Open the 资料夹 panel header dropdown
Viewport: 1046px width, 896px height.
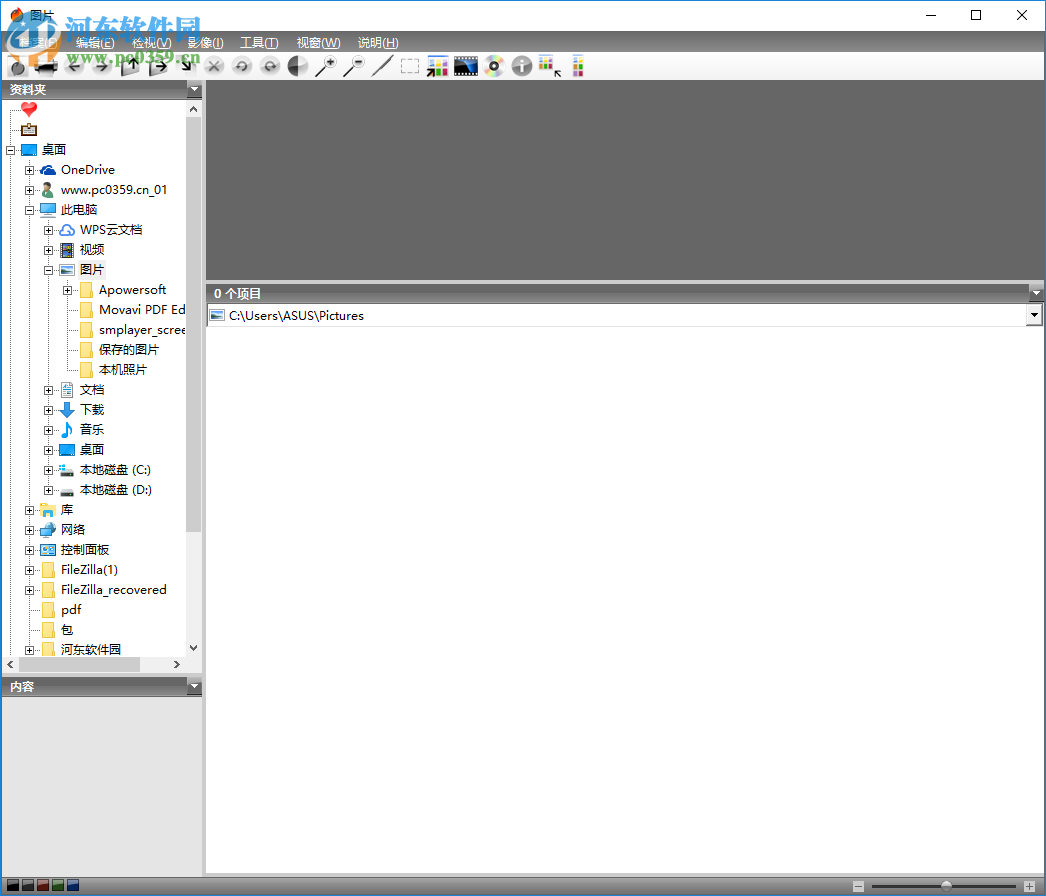click(194, 90)
